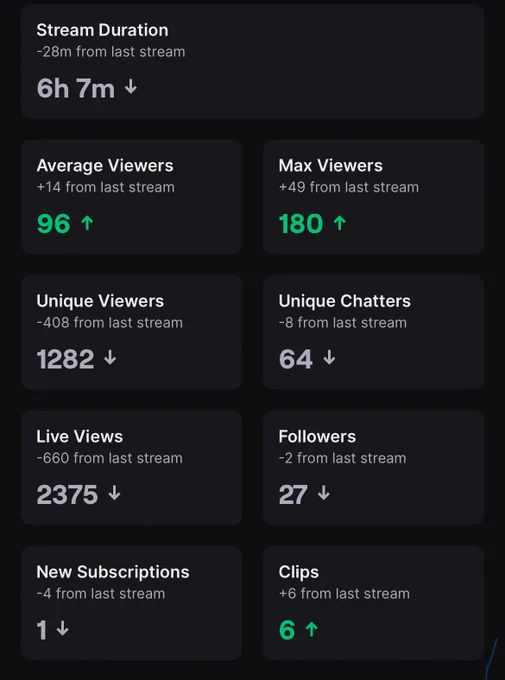This screenshot has height=680, width=505.
Task: Click the down arrow beside 2375
Action: (114, 494)
